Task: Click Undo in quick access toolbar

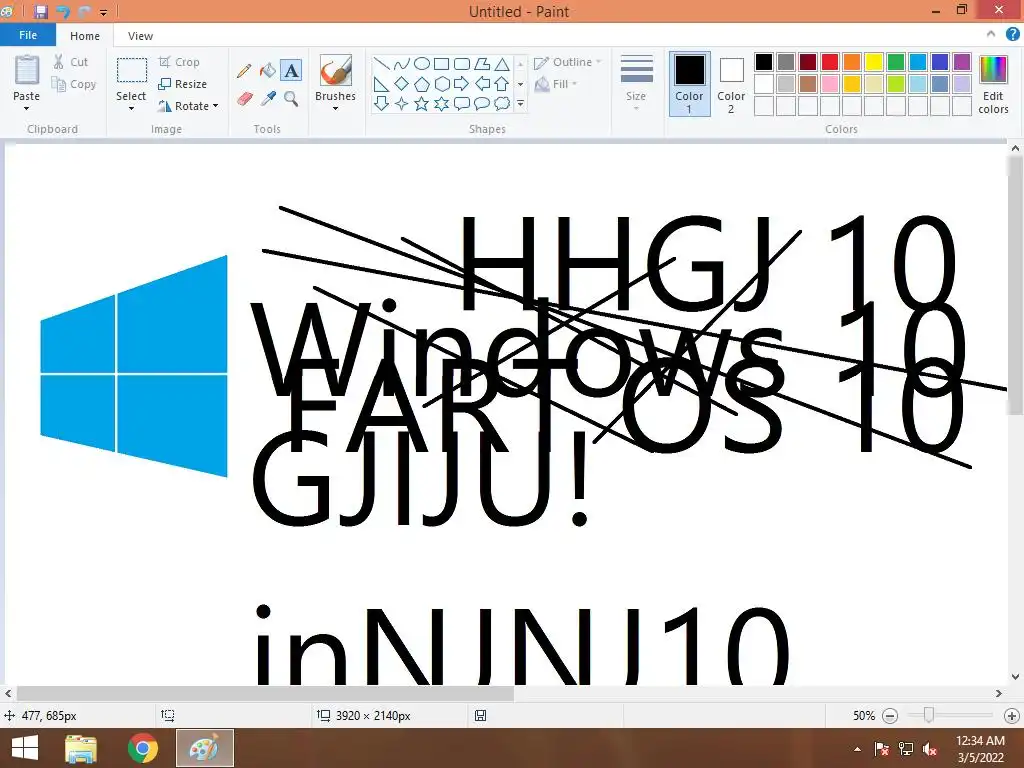Action: 63,11
